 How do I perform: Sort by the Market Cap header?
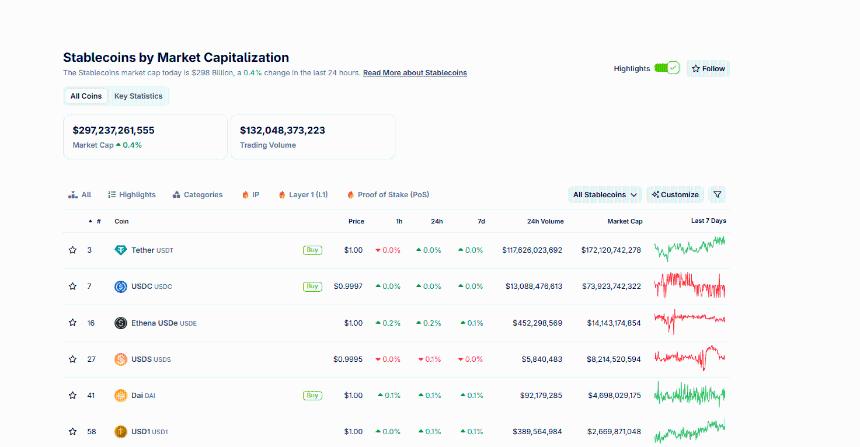pos(625,222)
